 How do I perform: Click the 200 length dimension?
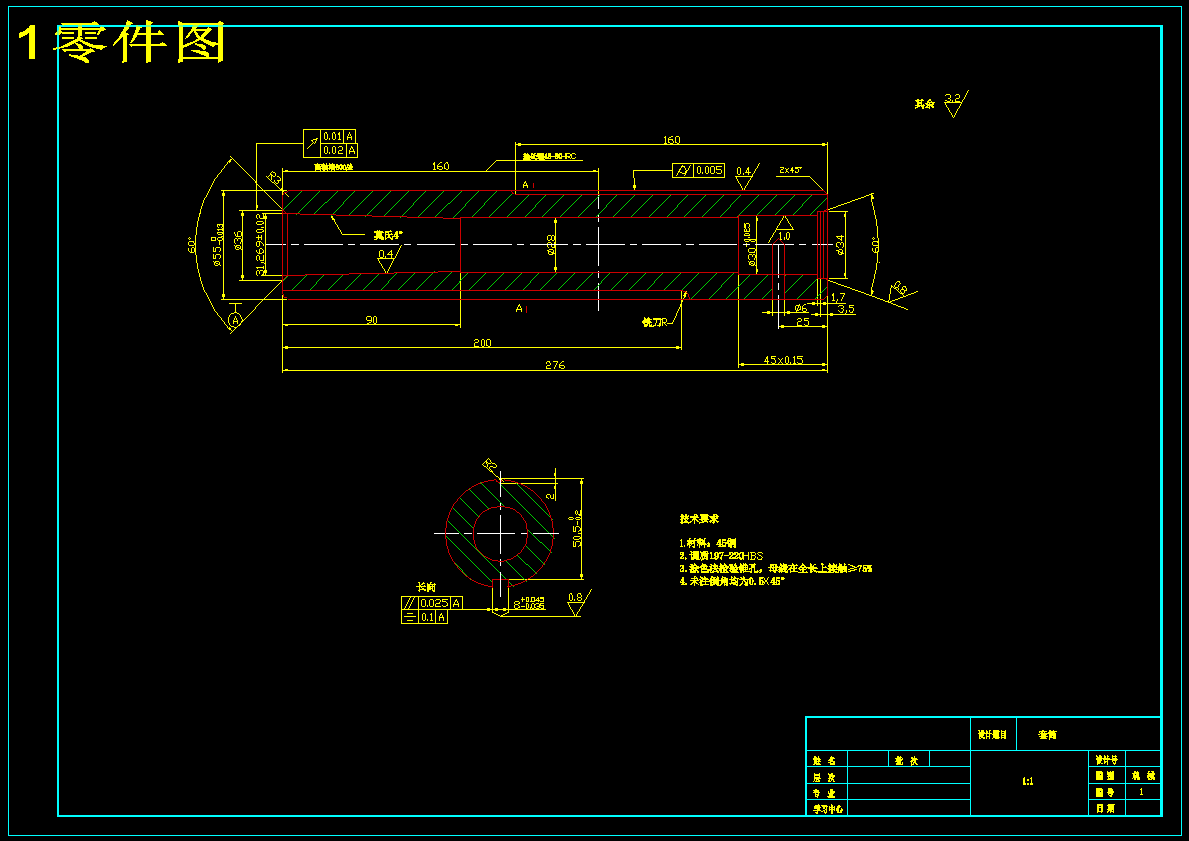[x=482, y=343]
